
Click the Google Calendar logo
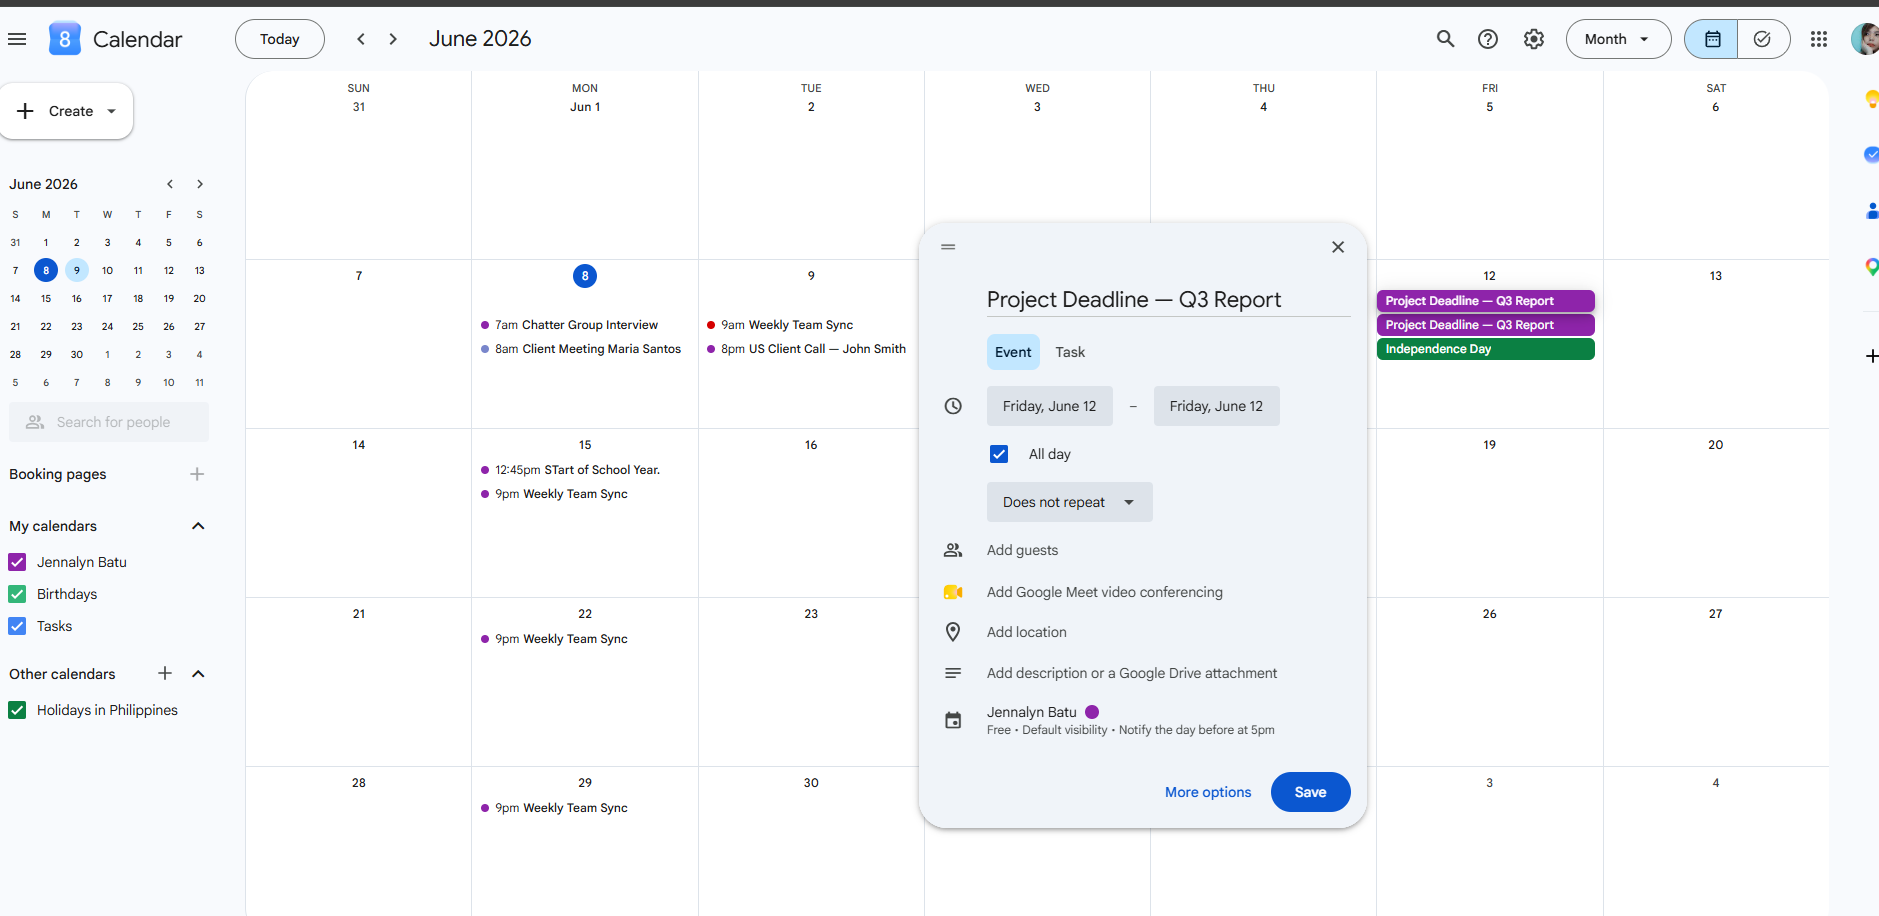[65, 39]
